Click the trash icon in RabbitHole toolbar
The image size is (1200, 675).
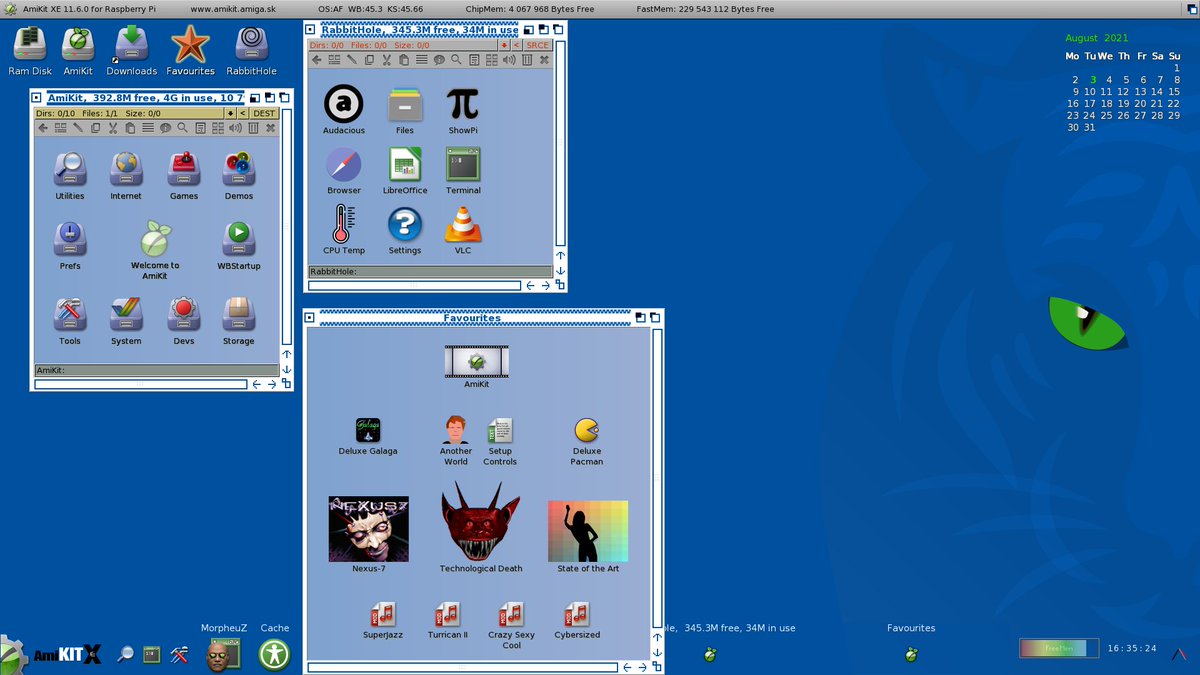click(527, 60)
